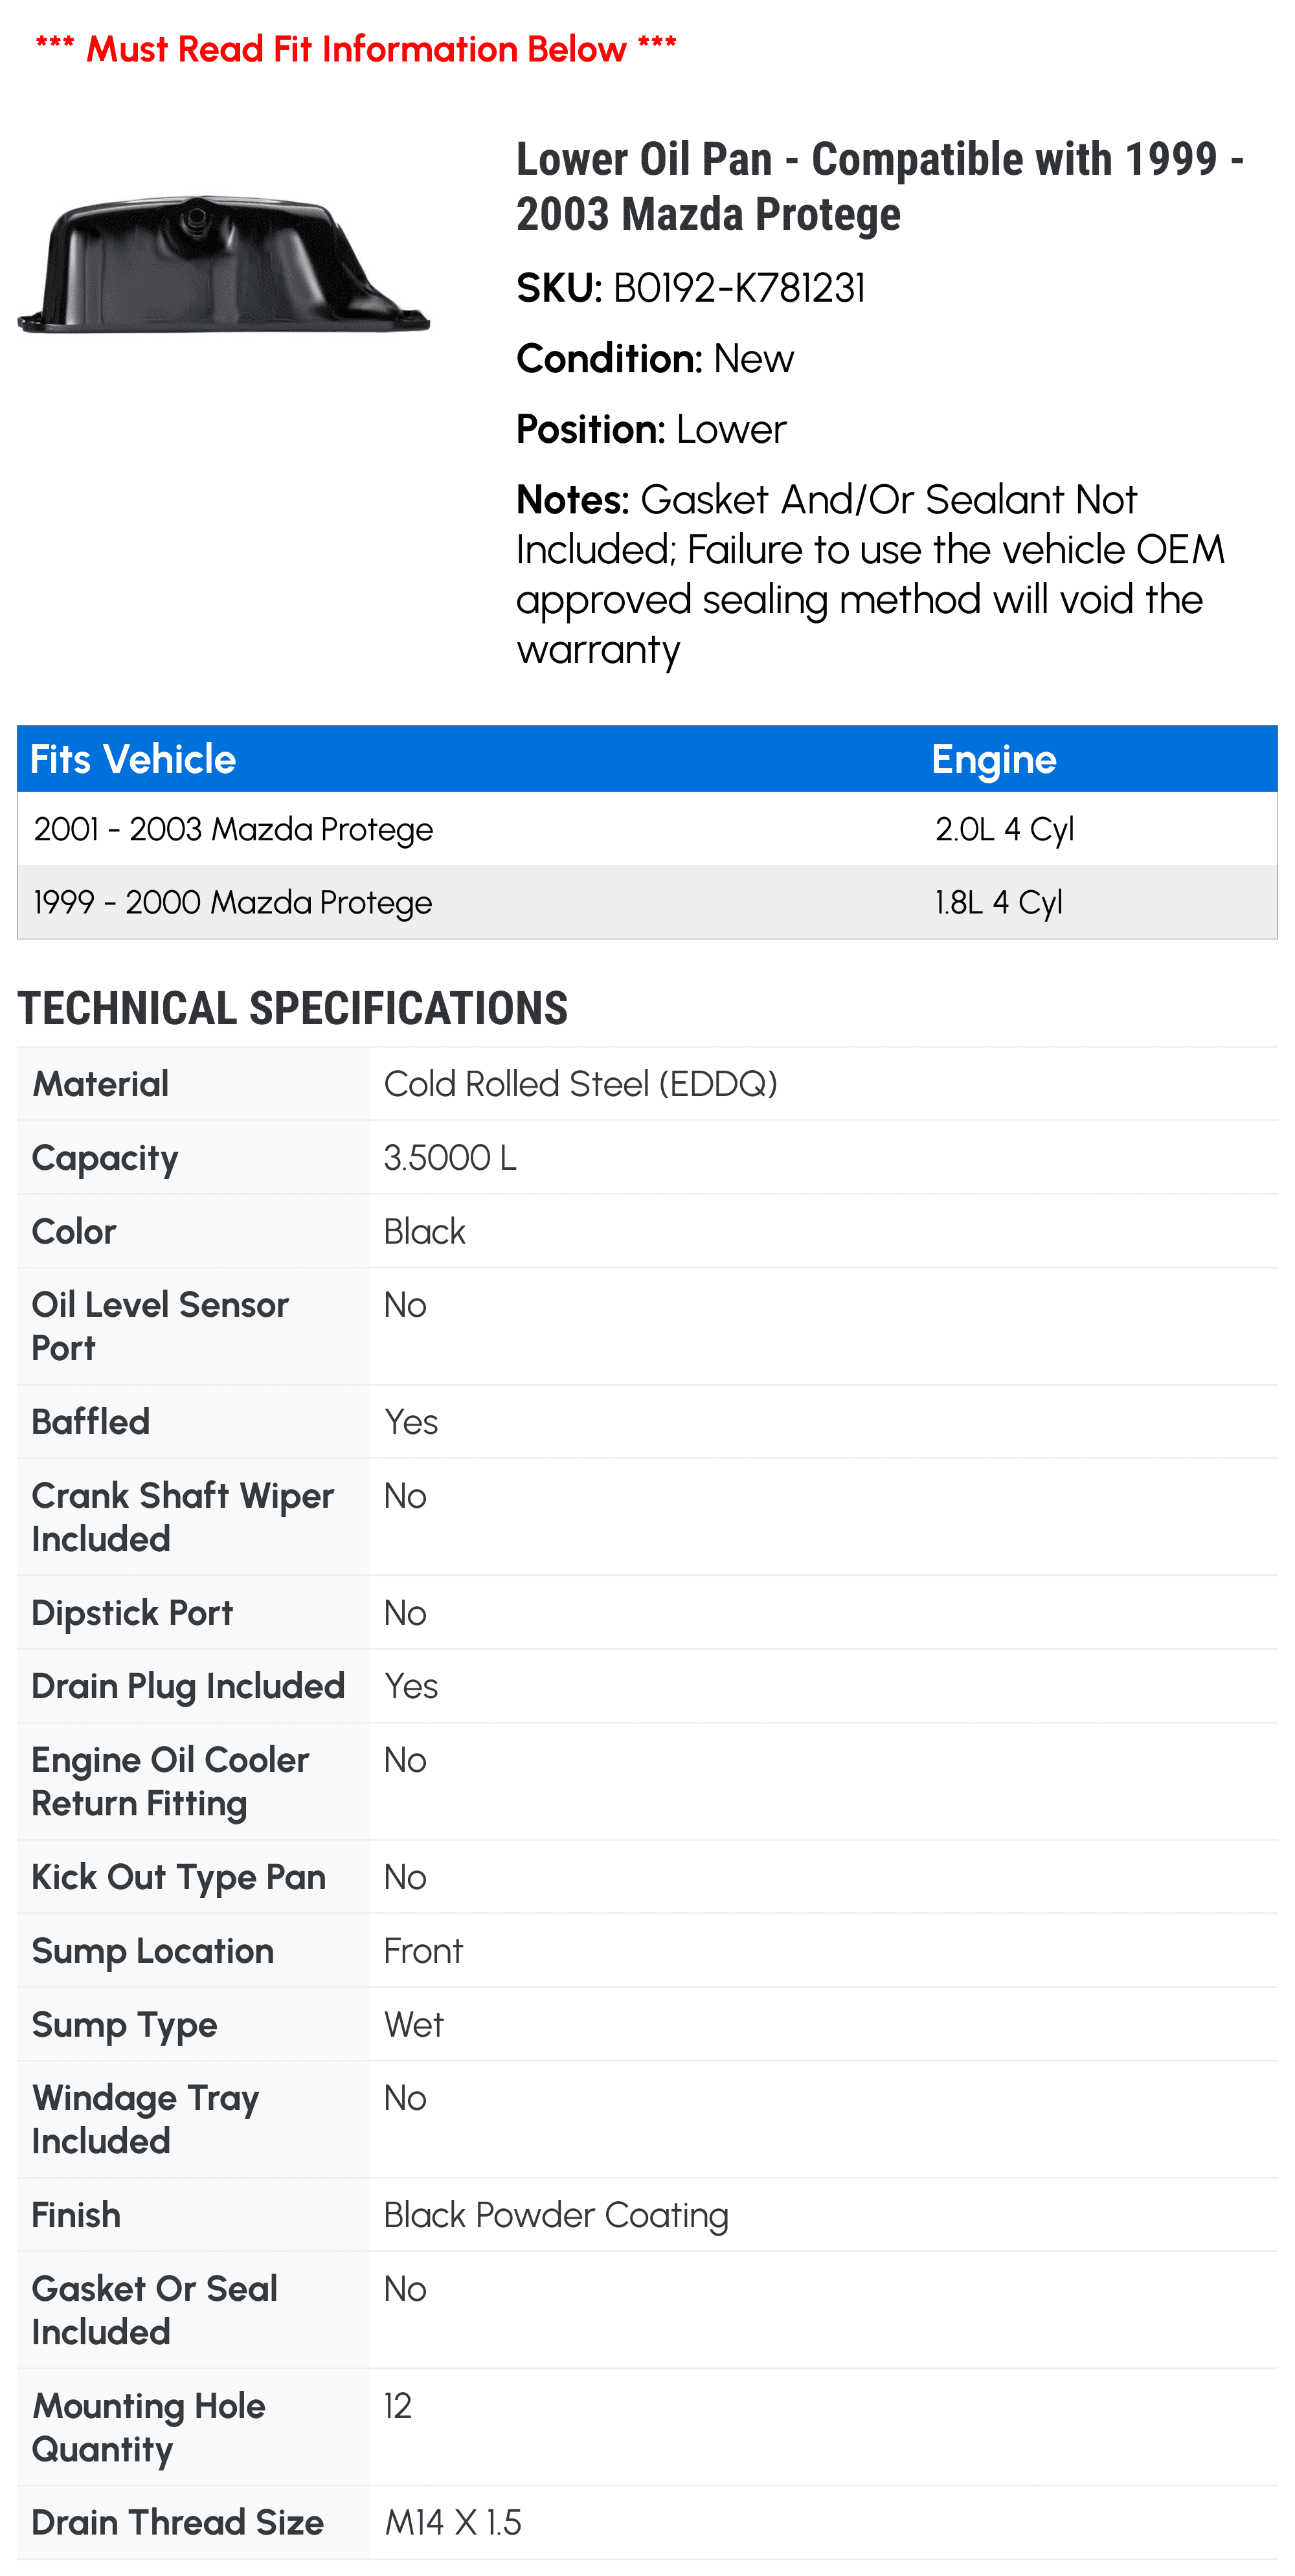Select the 1999 - 2000 Mazda Protege row
The image size is (1295, 2576).
tap(647, 902)
